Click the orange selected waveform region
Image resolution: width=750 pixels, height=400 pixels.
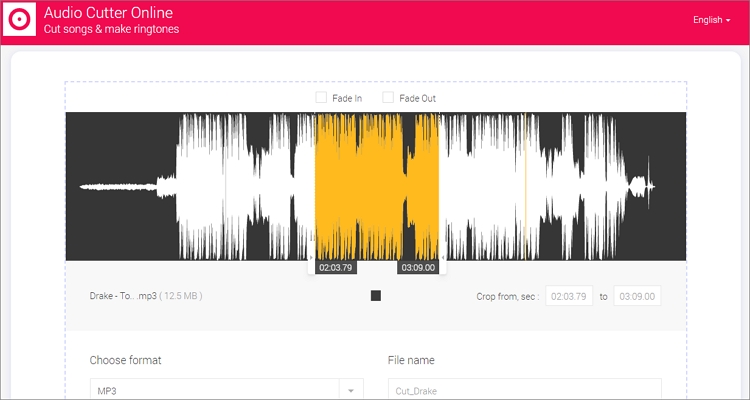click(x=377, y=187)
